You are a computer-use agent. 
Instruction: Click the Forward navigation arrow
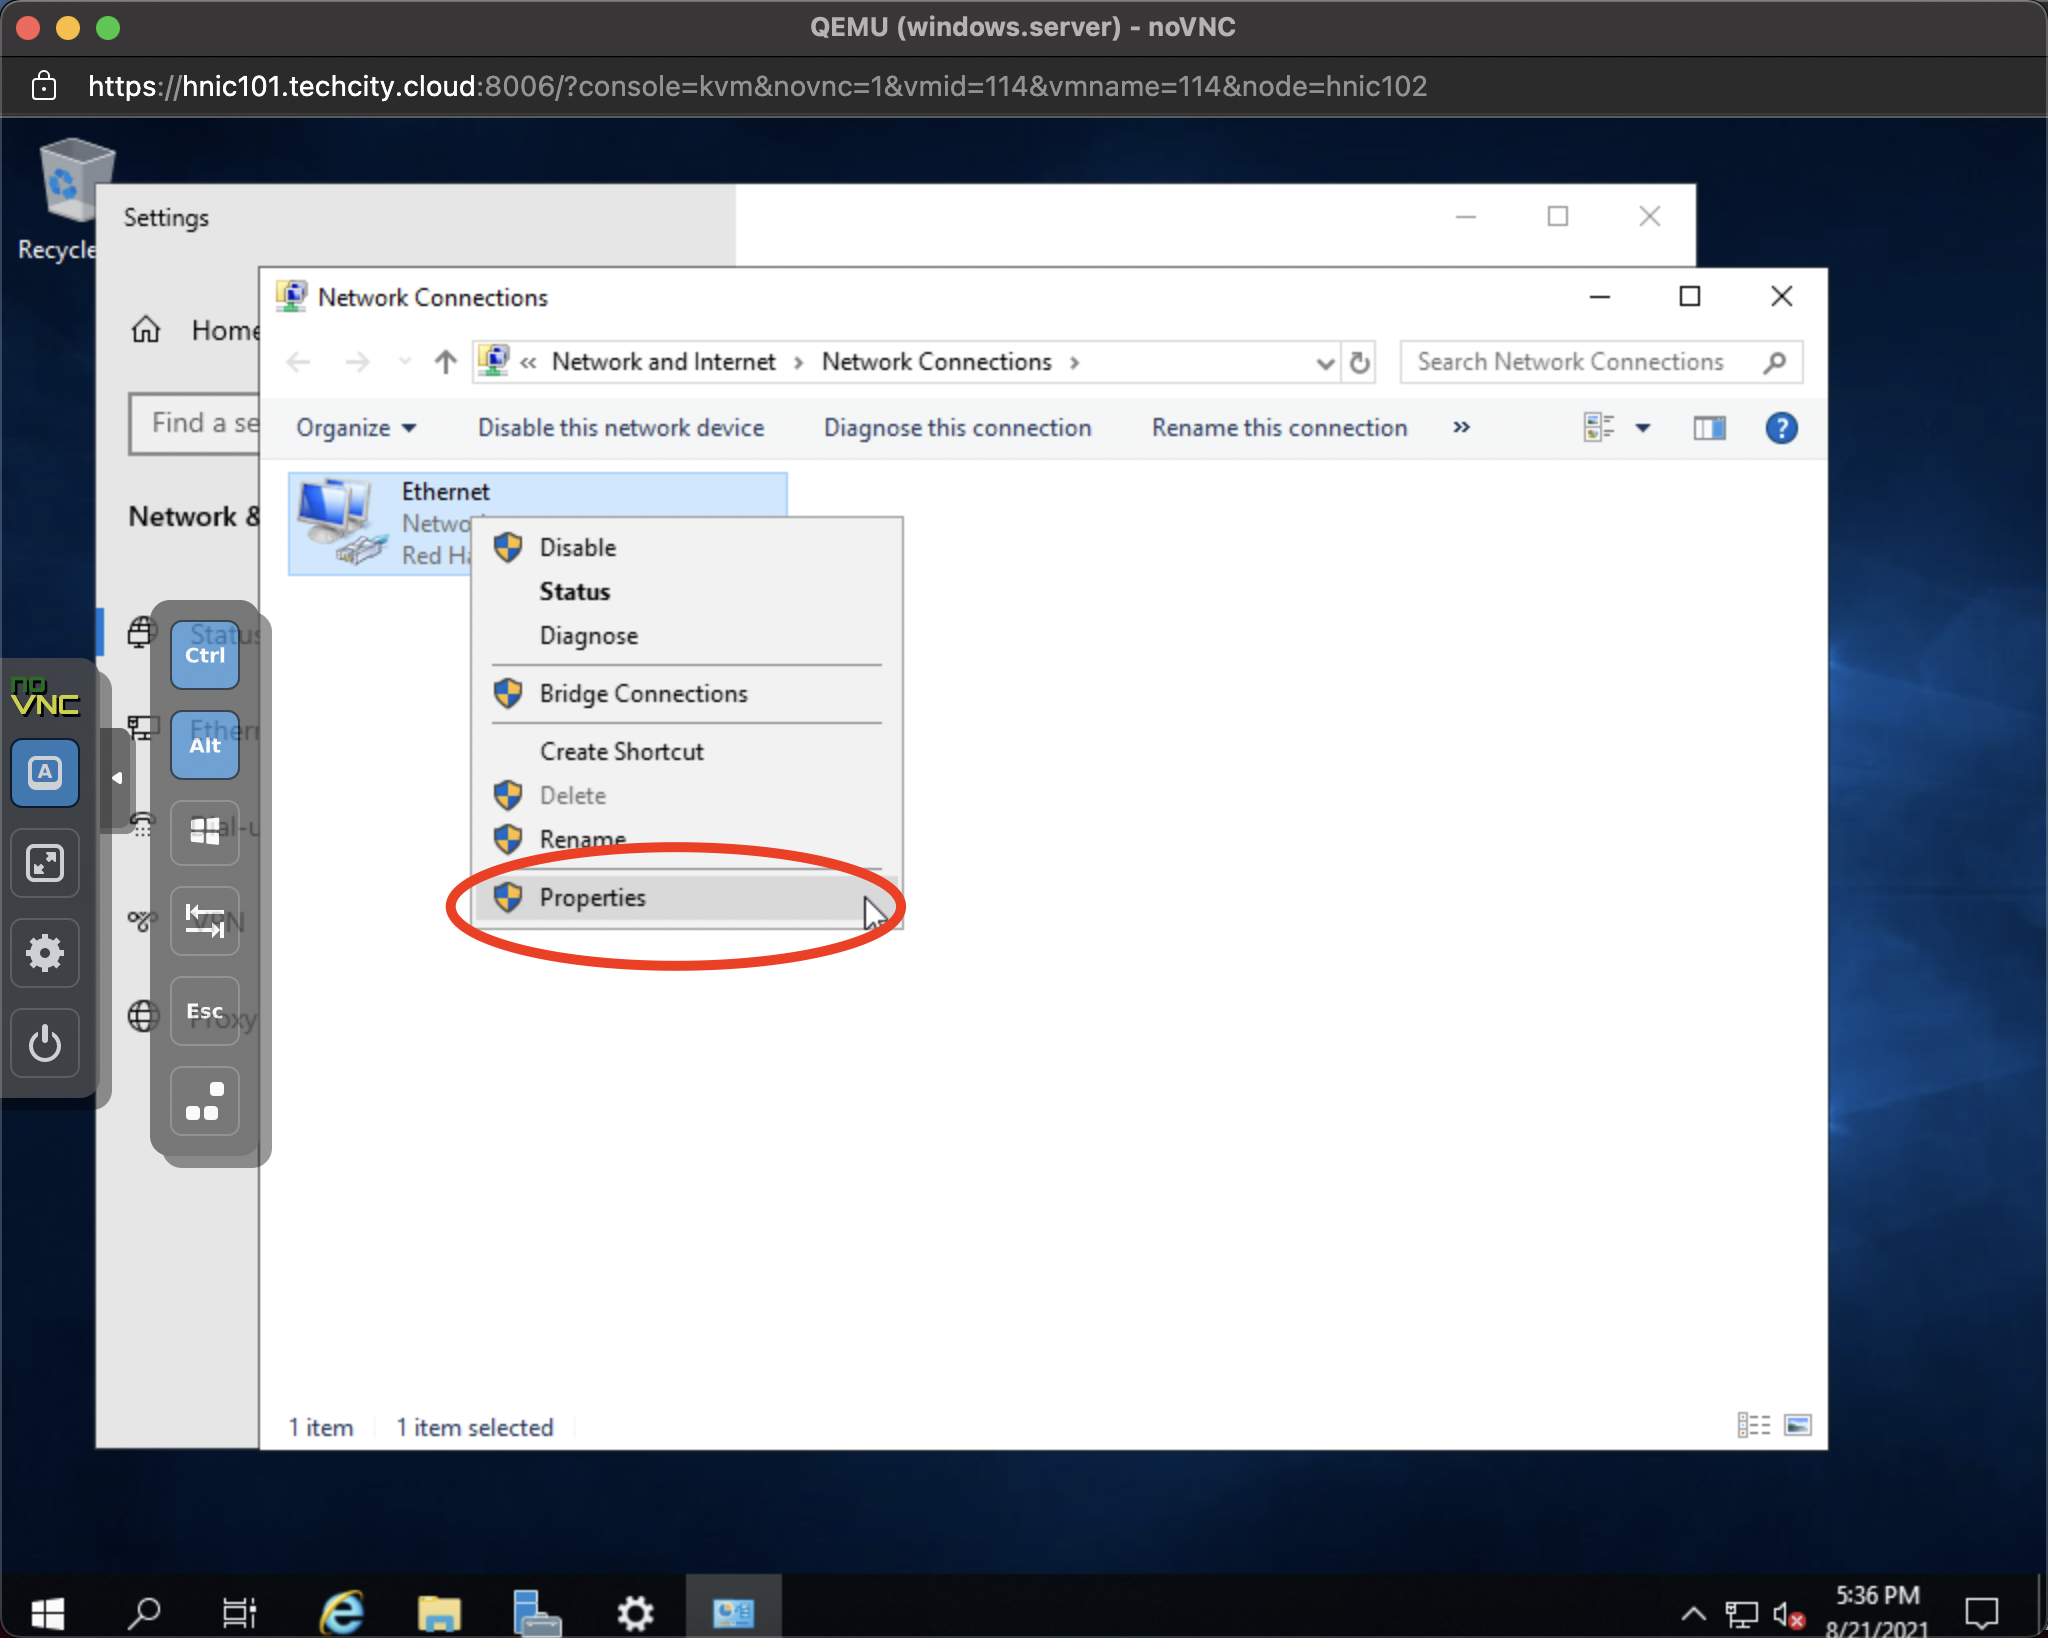coord(357,362)
